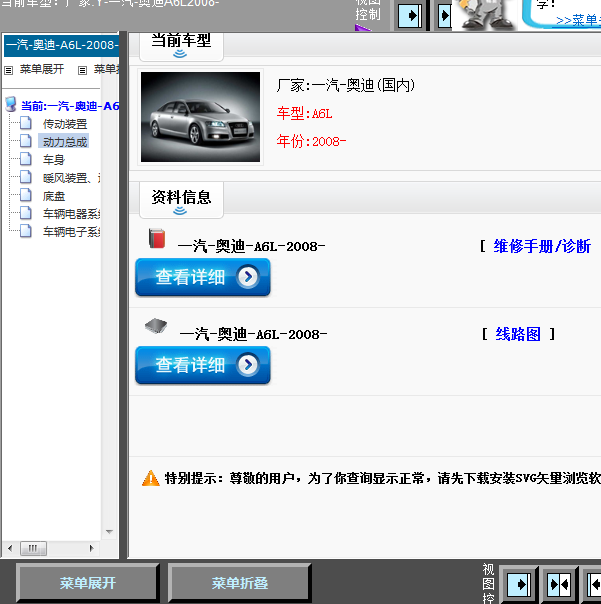
Task: Click the purple triangle under 控制
Action: click(x=362, y=28)
